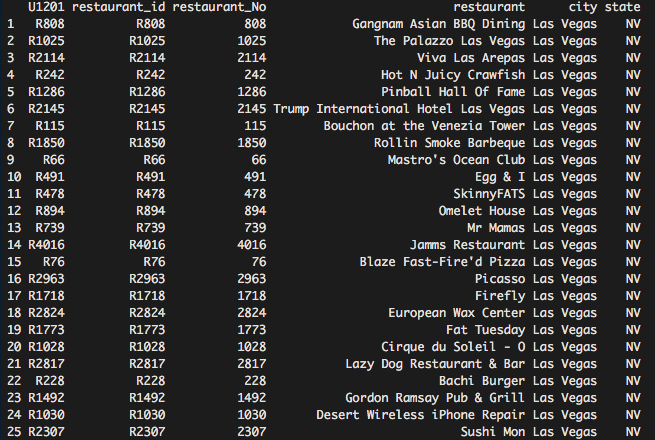Click restaurant_id cell R894
The width and height of the screenshot is (655, 440).
pyautogui.click(x=151, y=211)
